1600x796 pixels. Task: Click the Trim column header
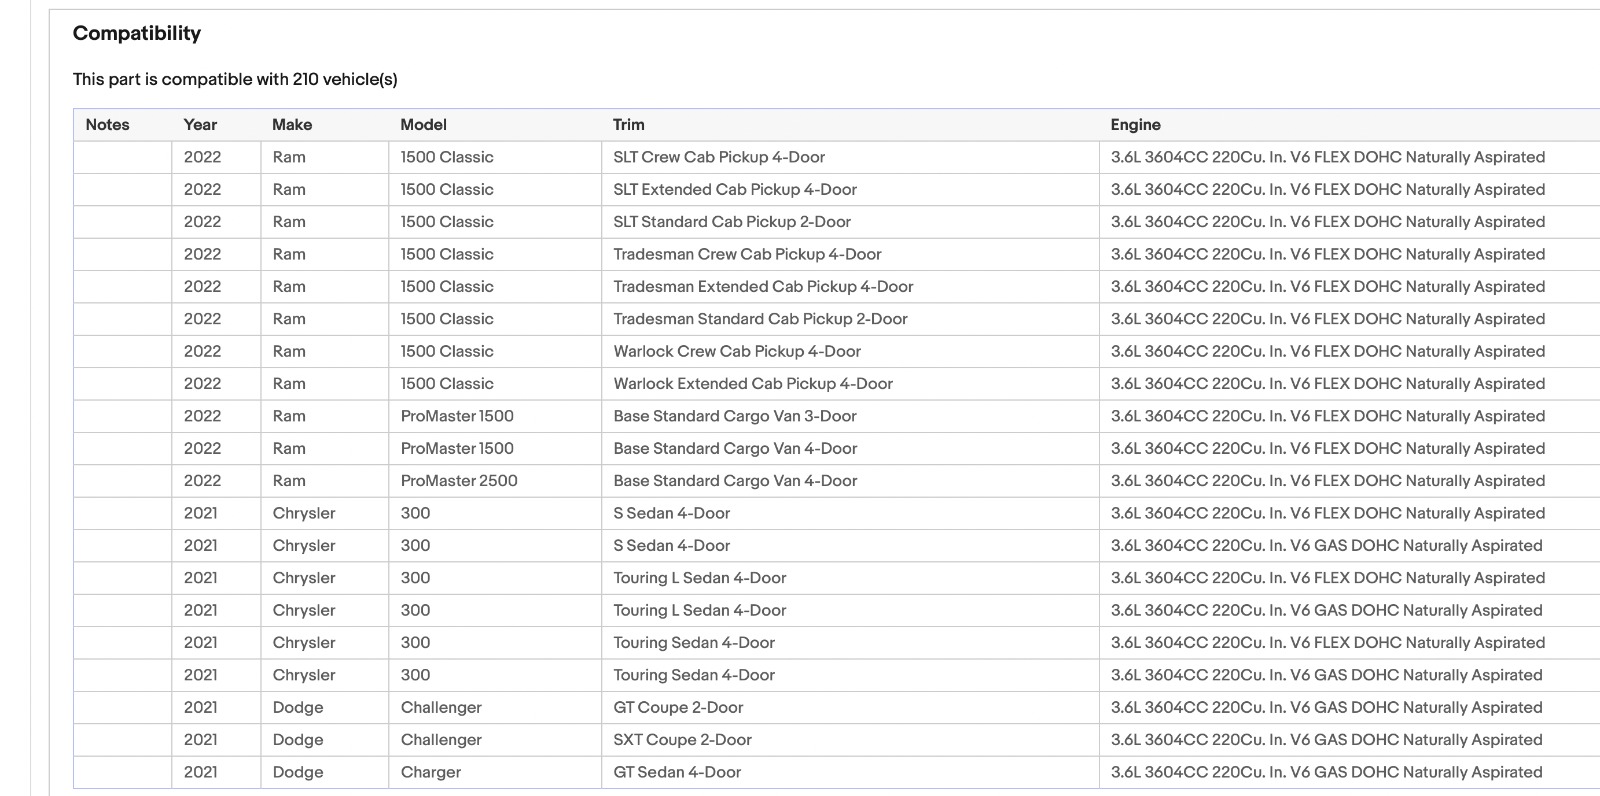[x=628, y=125]
